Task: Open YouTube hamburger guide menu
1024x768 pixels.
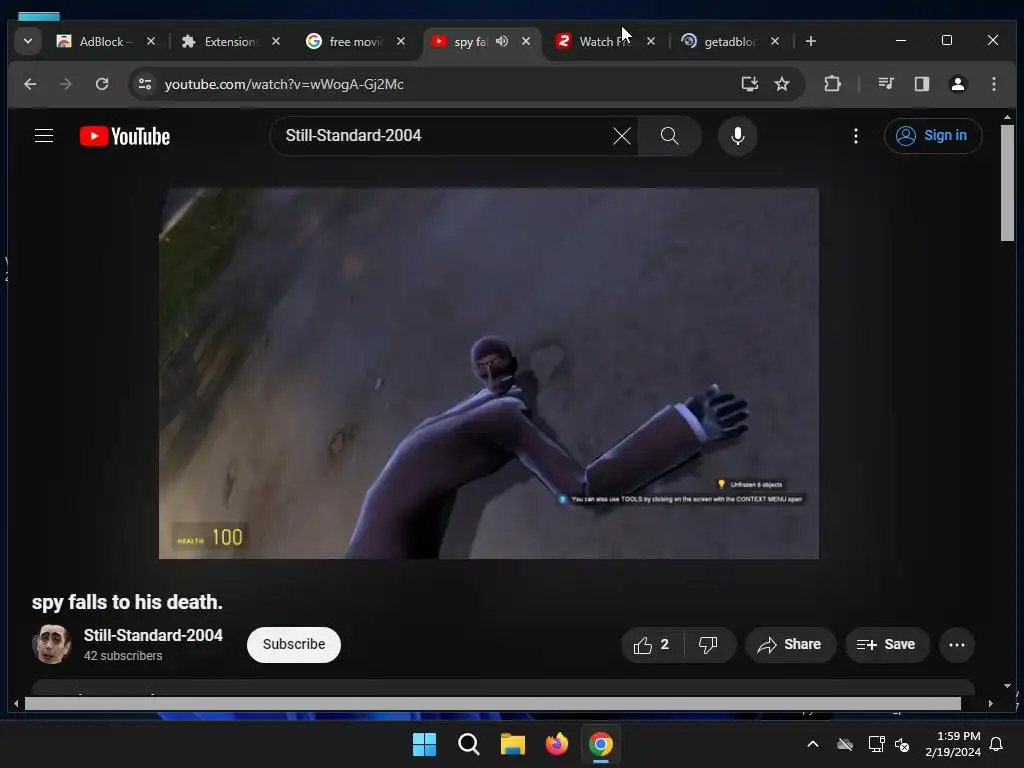Action: (44, 136)
